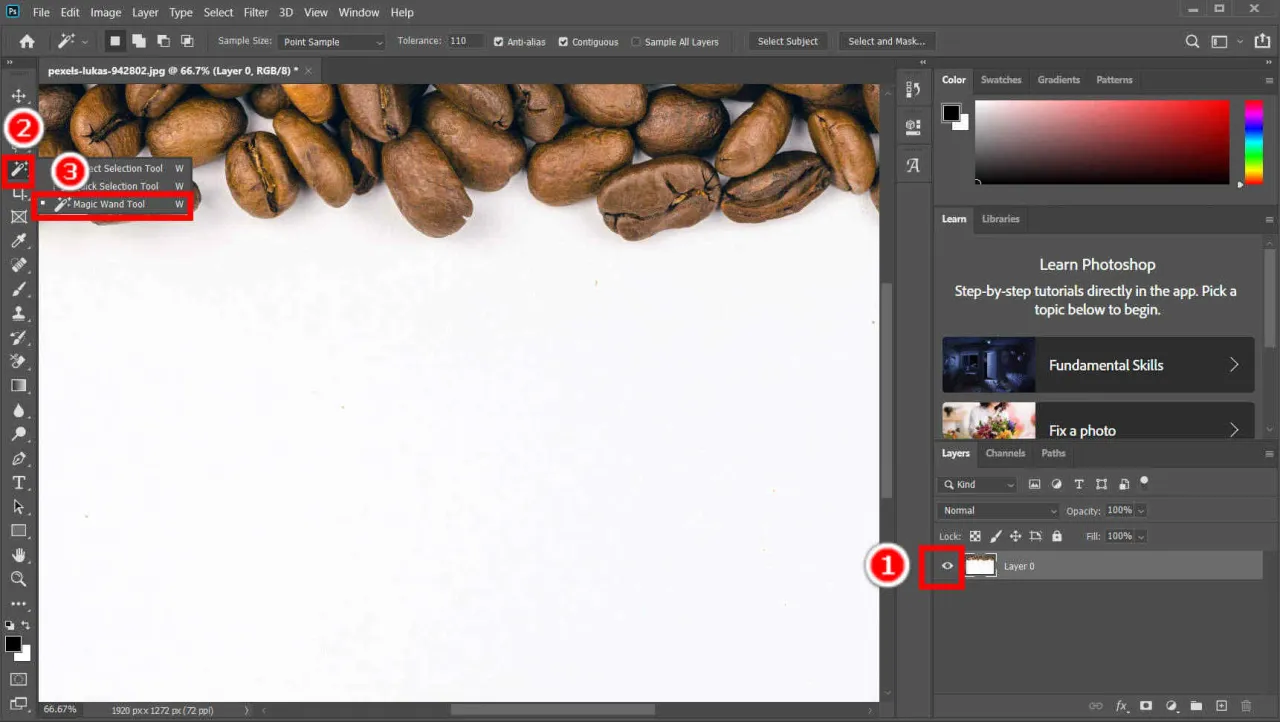Open the Filter menu
This screenshot has height=722, width=1280.
(x=256, y=13)
